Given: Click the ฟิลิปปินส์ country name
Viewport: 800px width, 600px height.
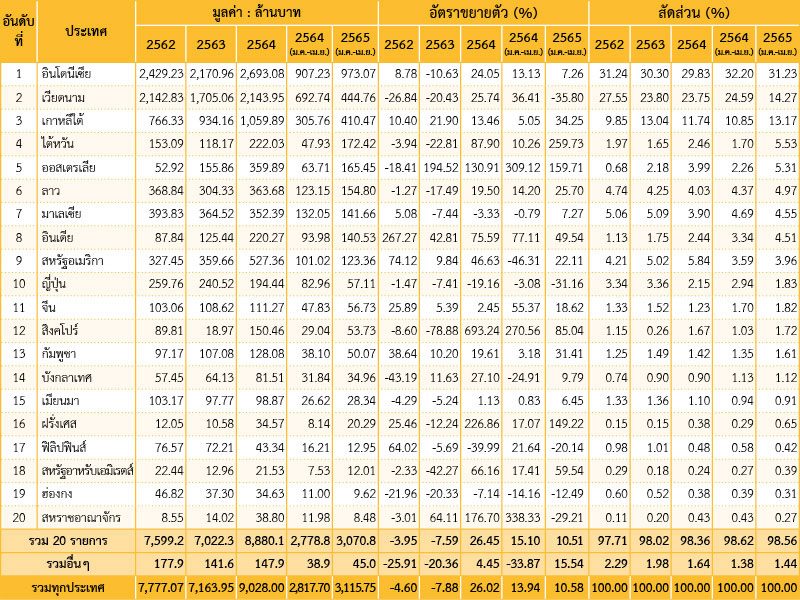Looking at the screenshot, I should click(x=64, y=447).
